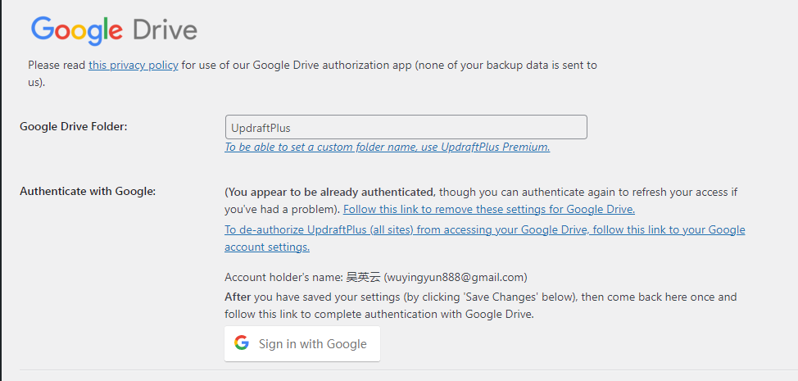Click the 'Authenticate with Google:' label
798x381 pixels.
tap(88, 191)
